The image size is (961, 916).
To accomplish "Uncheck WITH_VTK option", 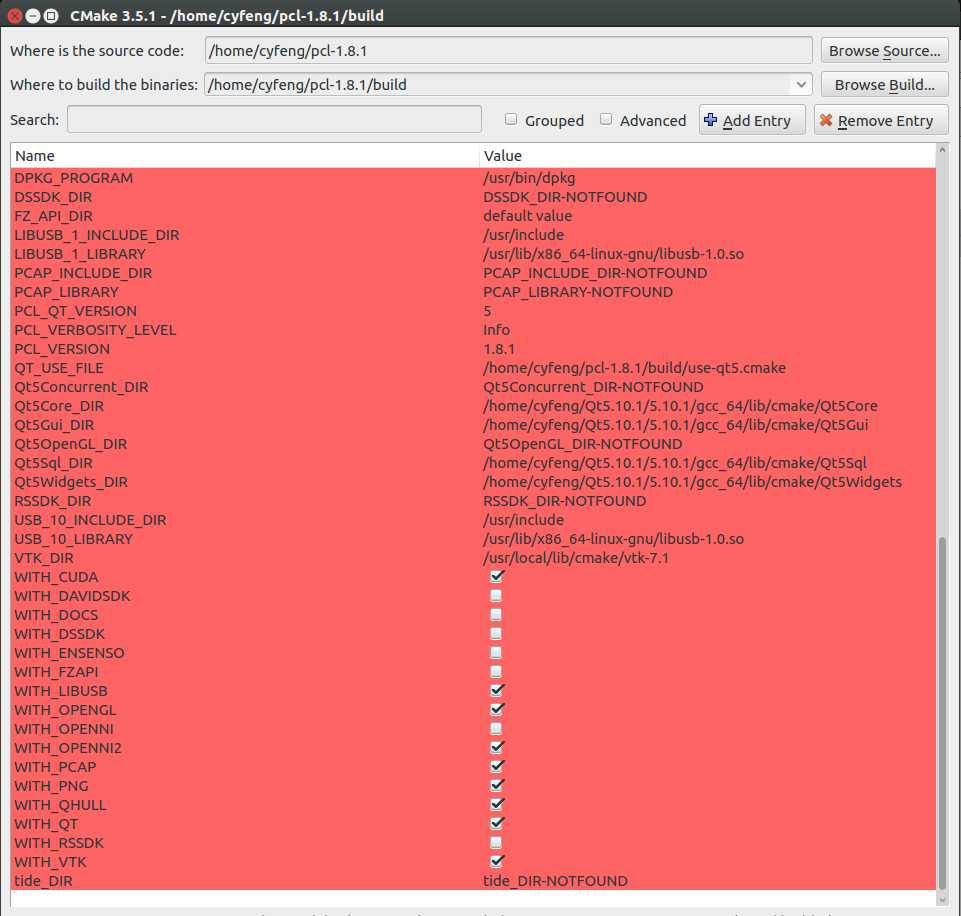I will [x=496, y=861].
